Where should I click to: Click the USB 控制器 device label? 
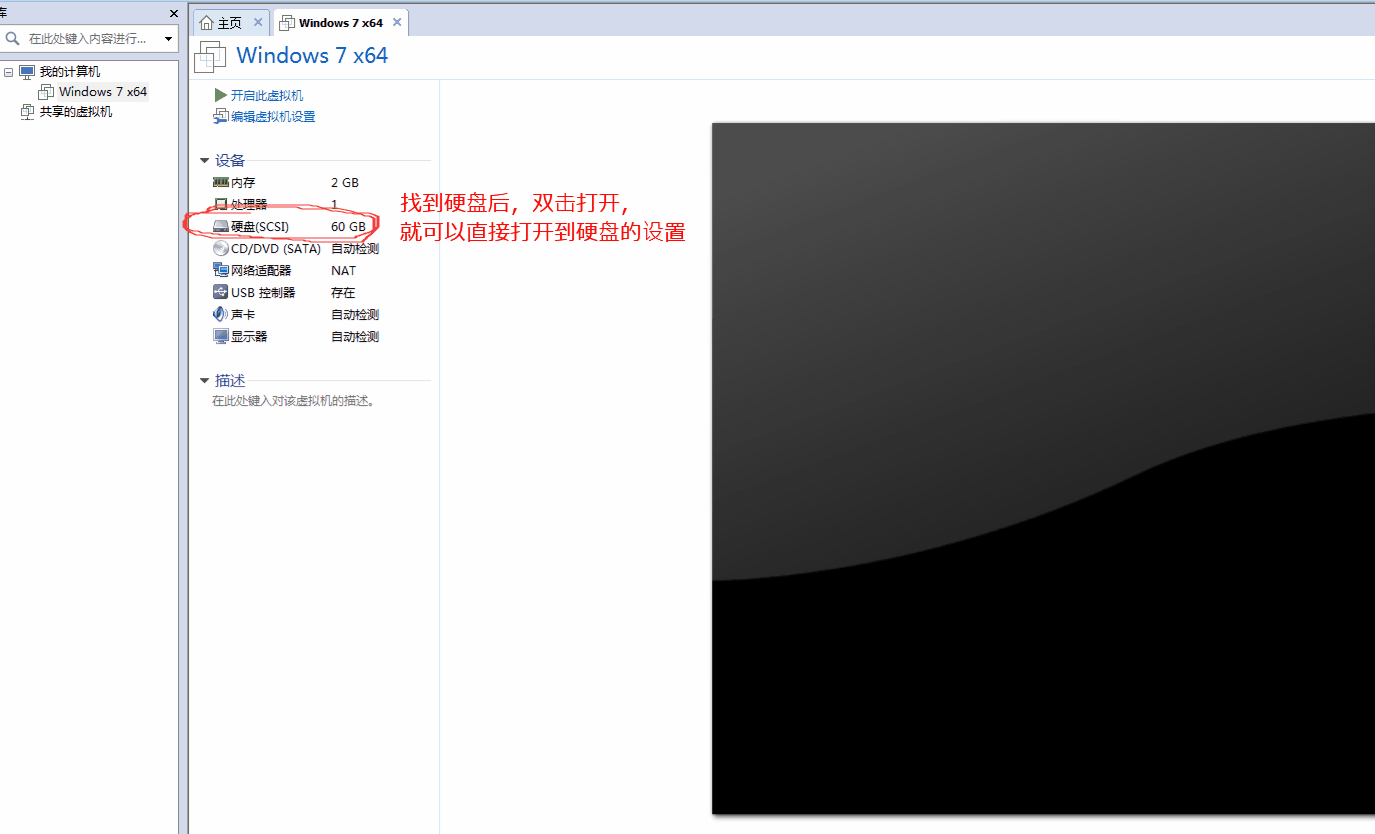coord(263,293)
